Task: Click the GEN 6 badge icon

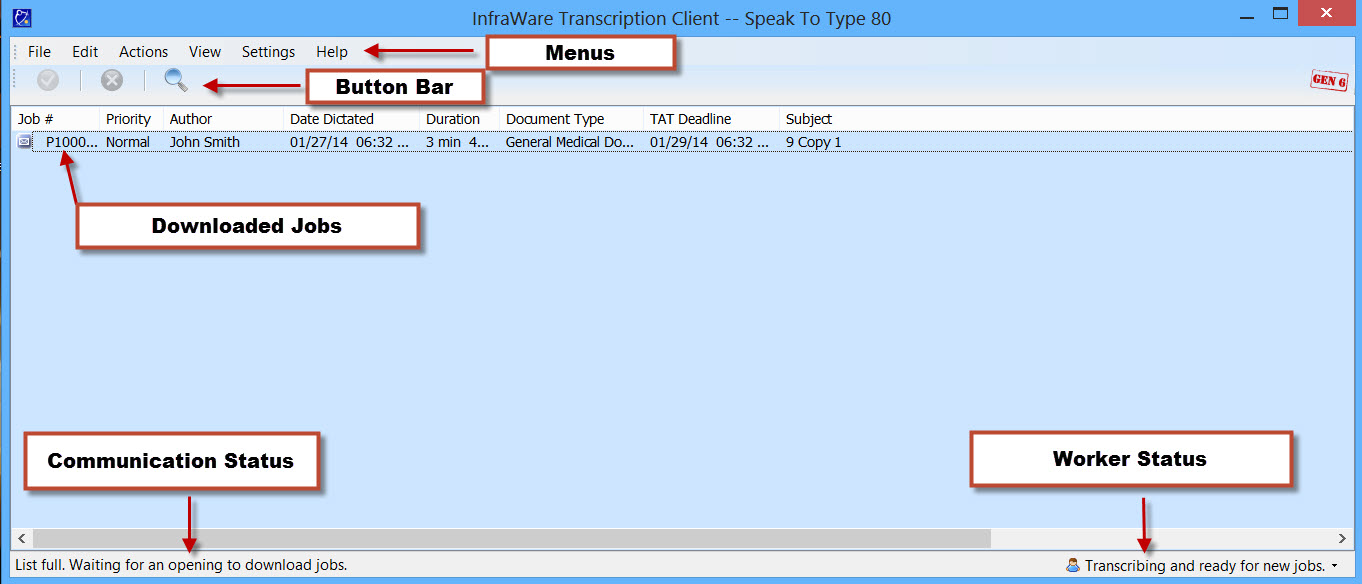Action: (1329, 81)
